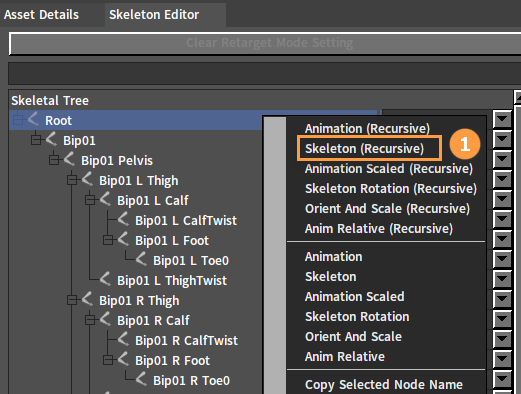Choose Animation Scaled (Recursive) option

click(x=389, y=169)
